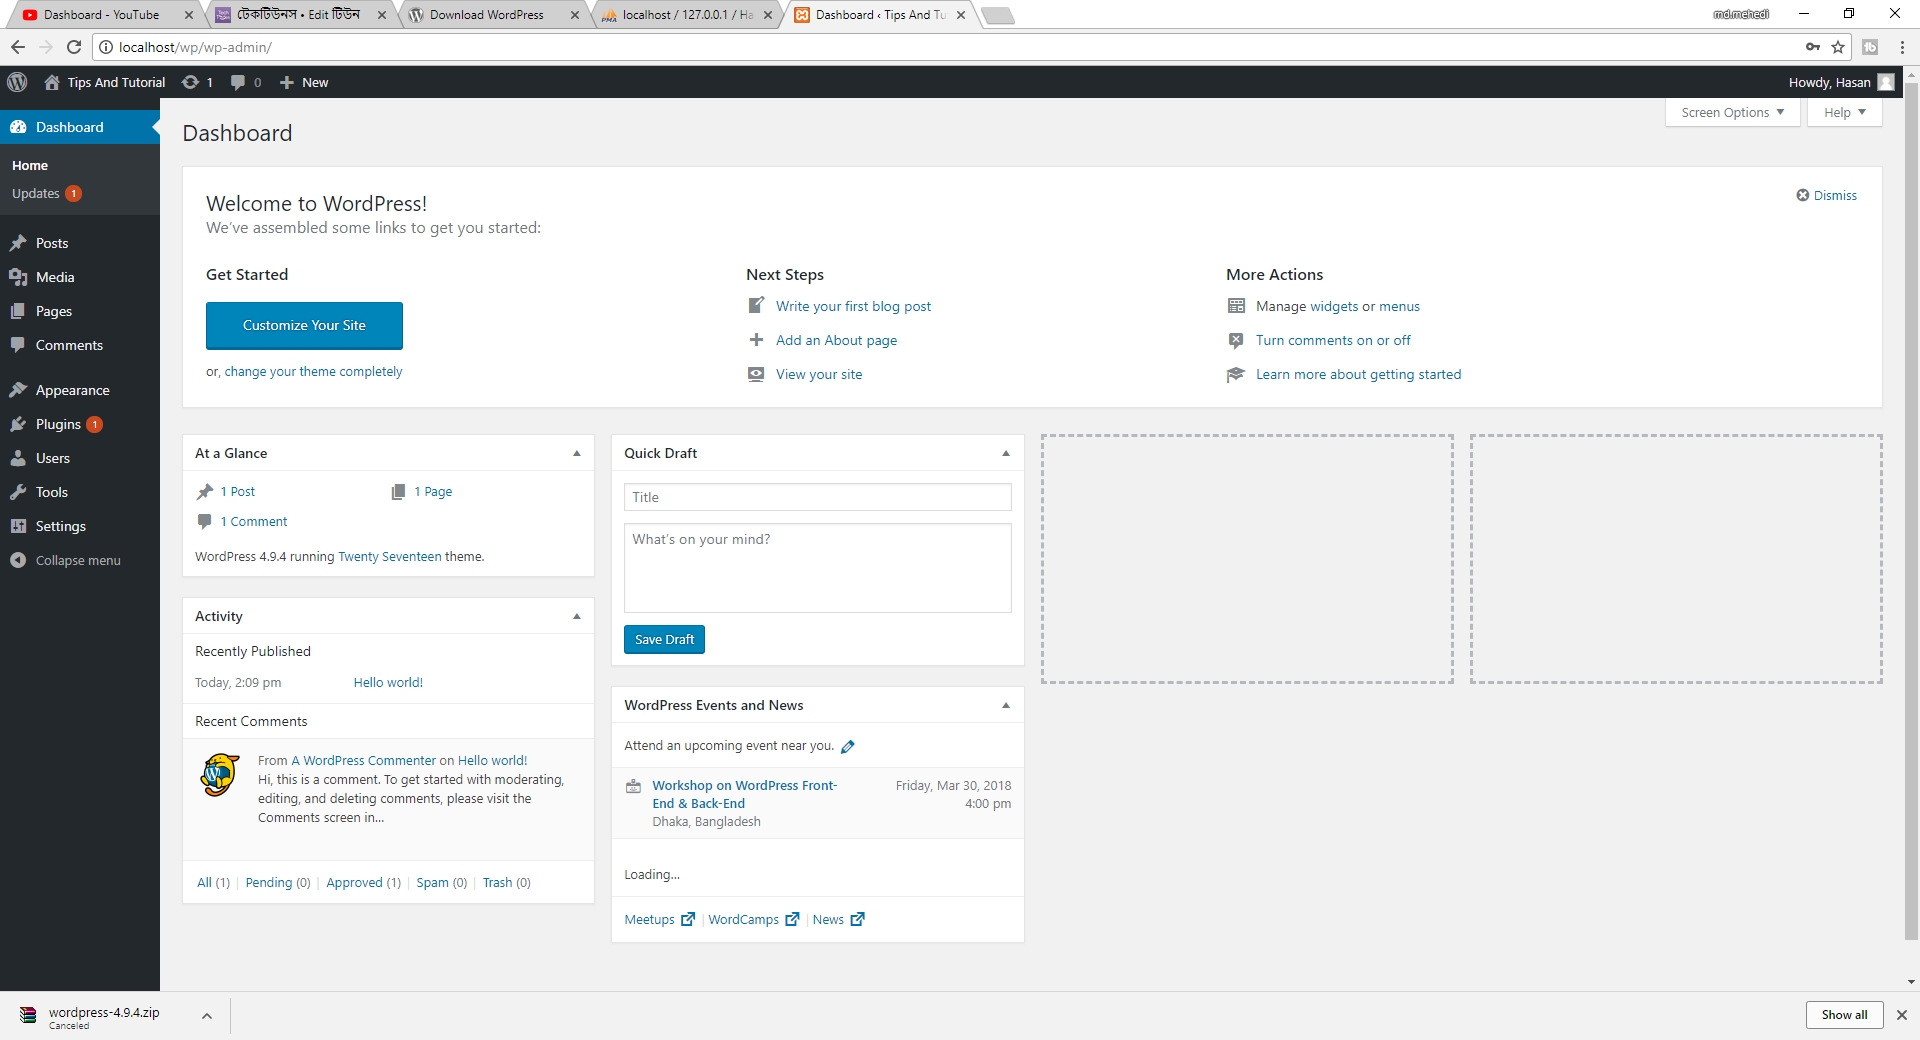Open Chrome three-dot menu
1920x1040 pixels.
tap(1902, 47)
